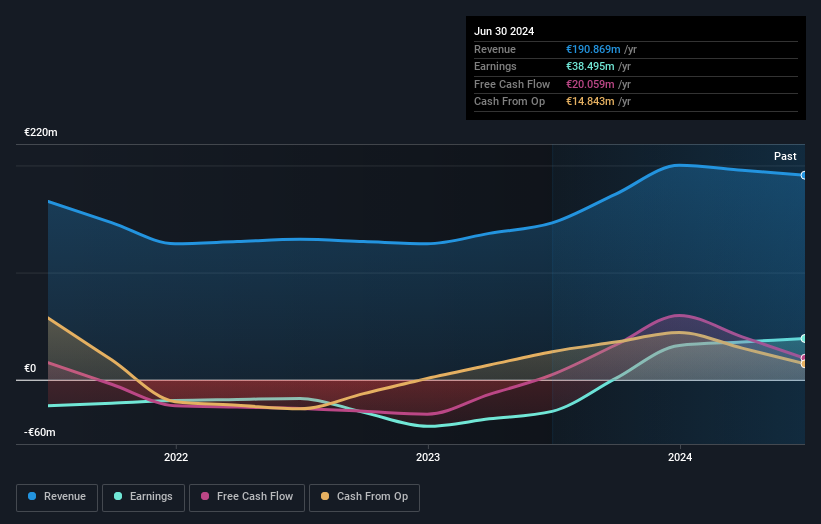Screen dimensions: 821x524
Task: Click the €14.843m cash from op value
Action: pyautogui.click(x=590, y=102)
